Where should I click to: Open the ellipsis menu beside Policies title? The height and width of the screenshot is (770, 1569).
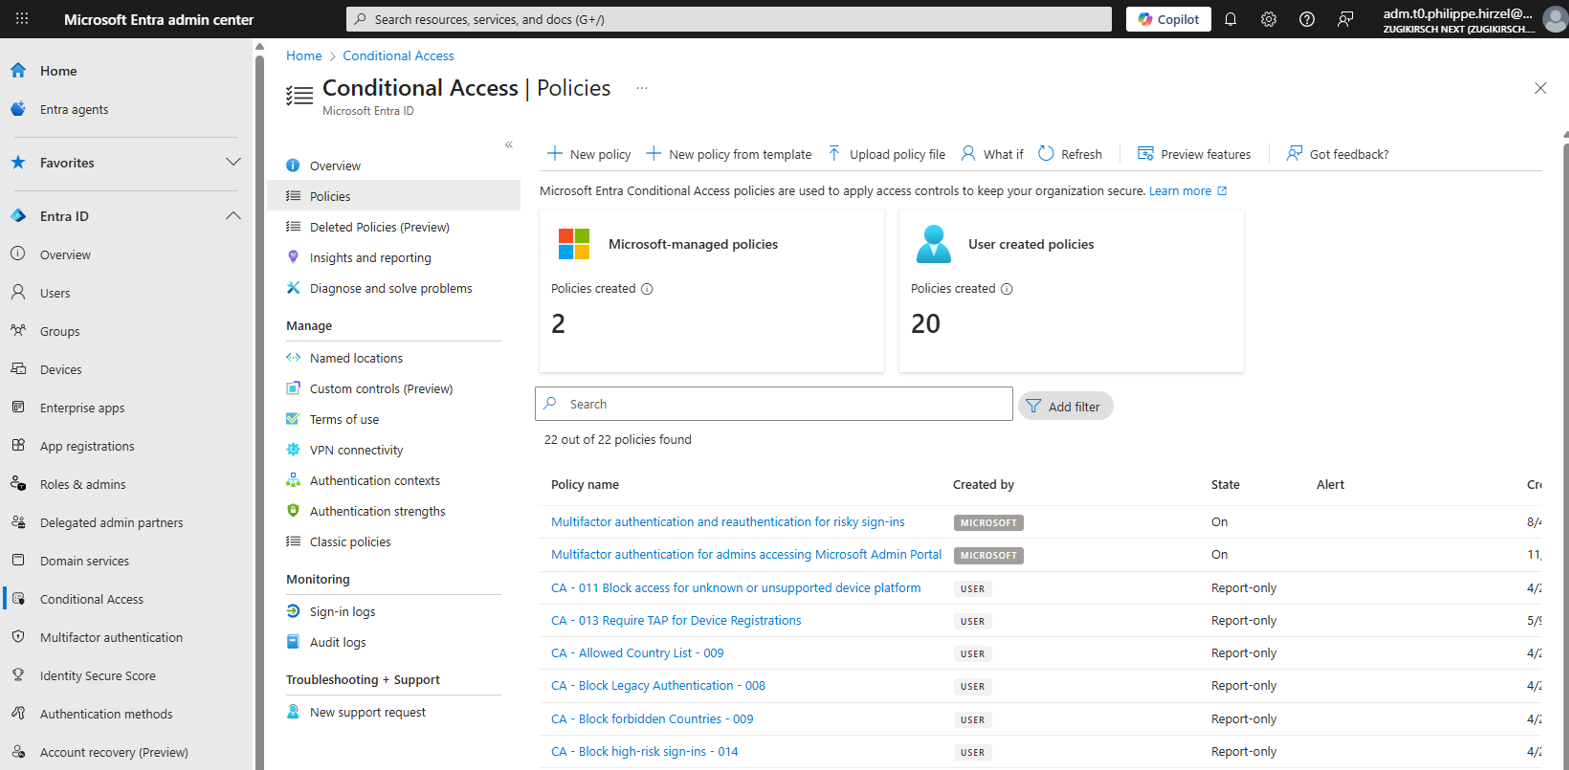pyautogui.click(x=642, y=88)
